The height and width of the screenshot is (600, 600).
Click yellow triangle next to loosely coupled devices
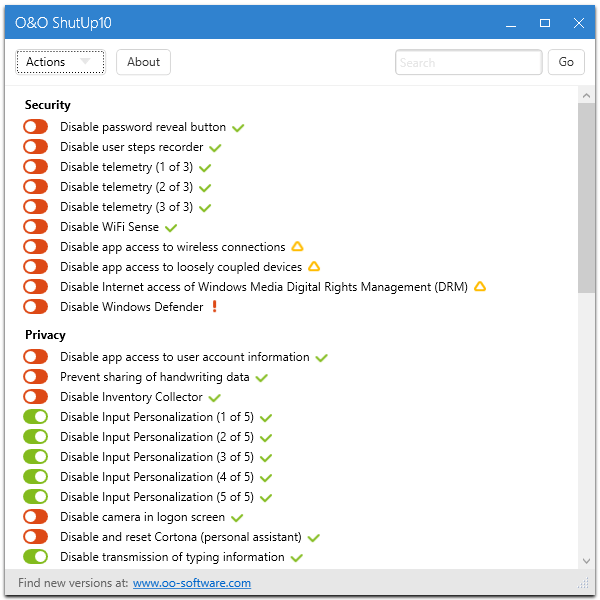tap(314, 267)
